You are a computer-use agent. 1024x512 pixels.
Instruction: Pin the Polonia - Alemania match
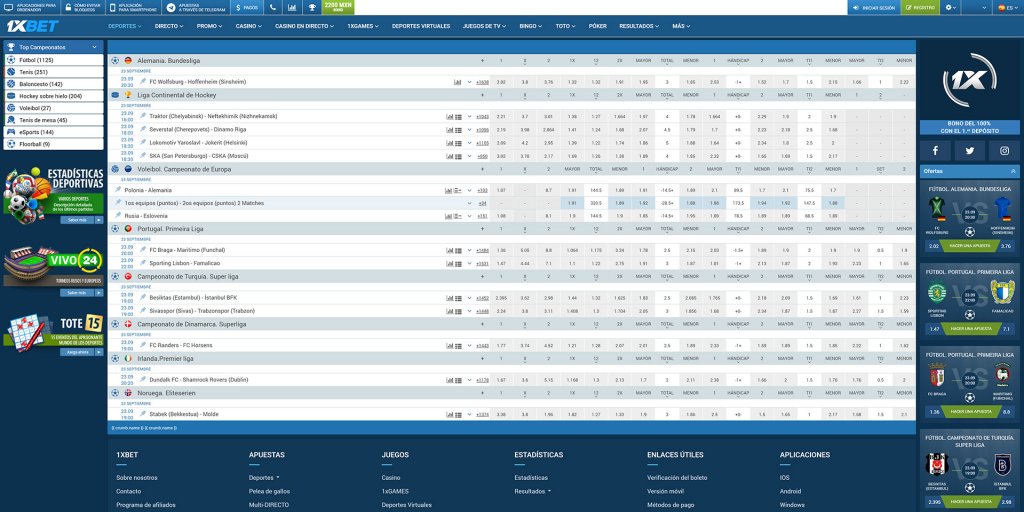118,189
